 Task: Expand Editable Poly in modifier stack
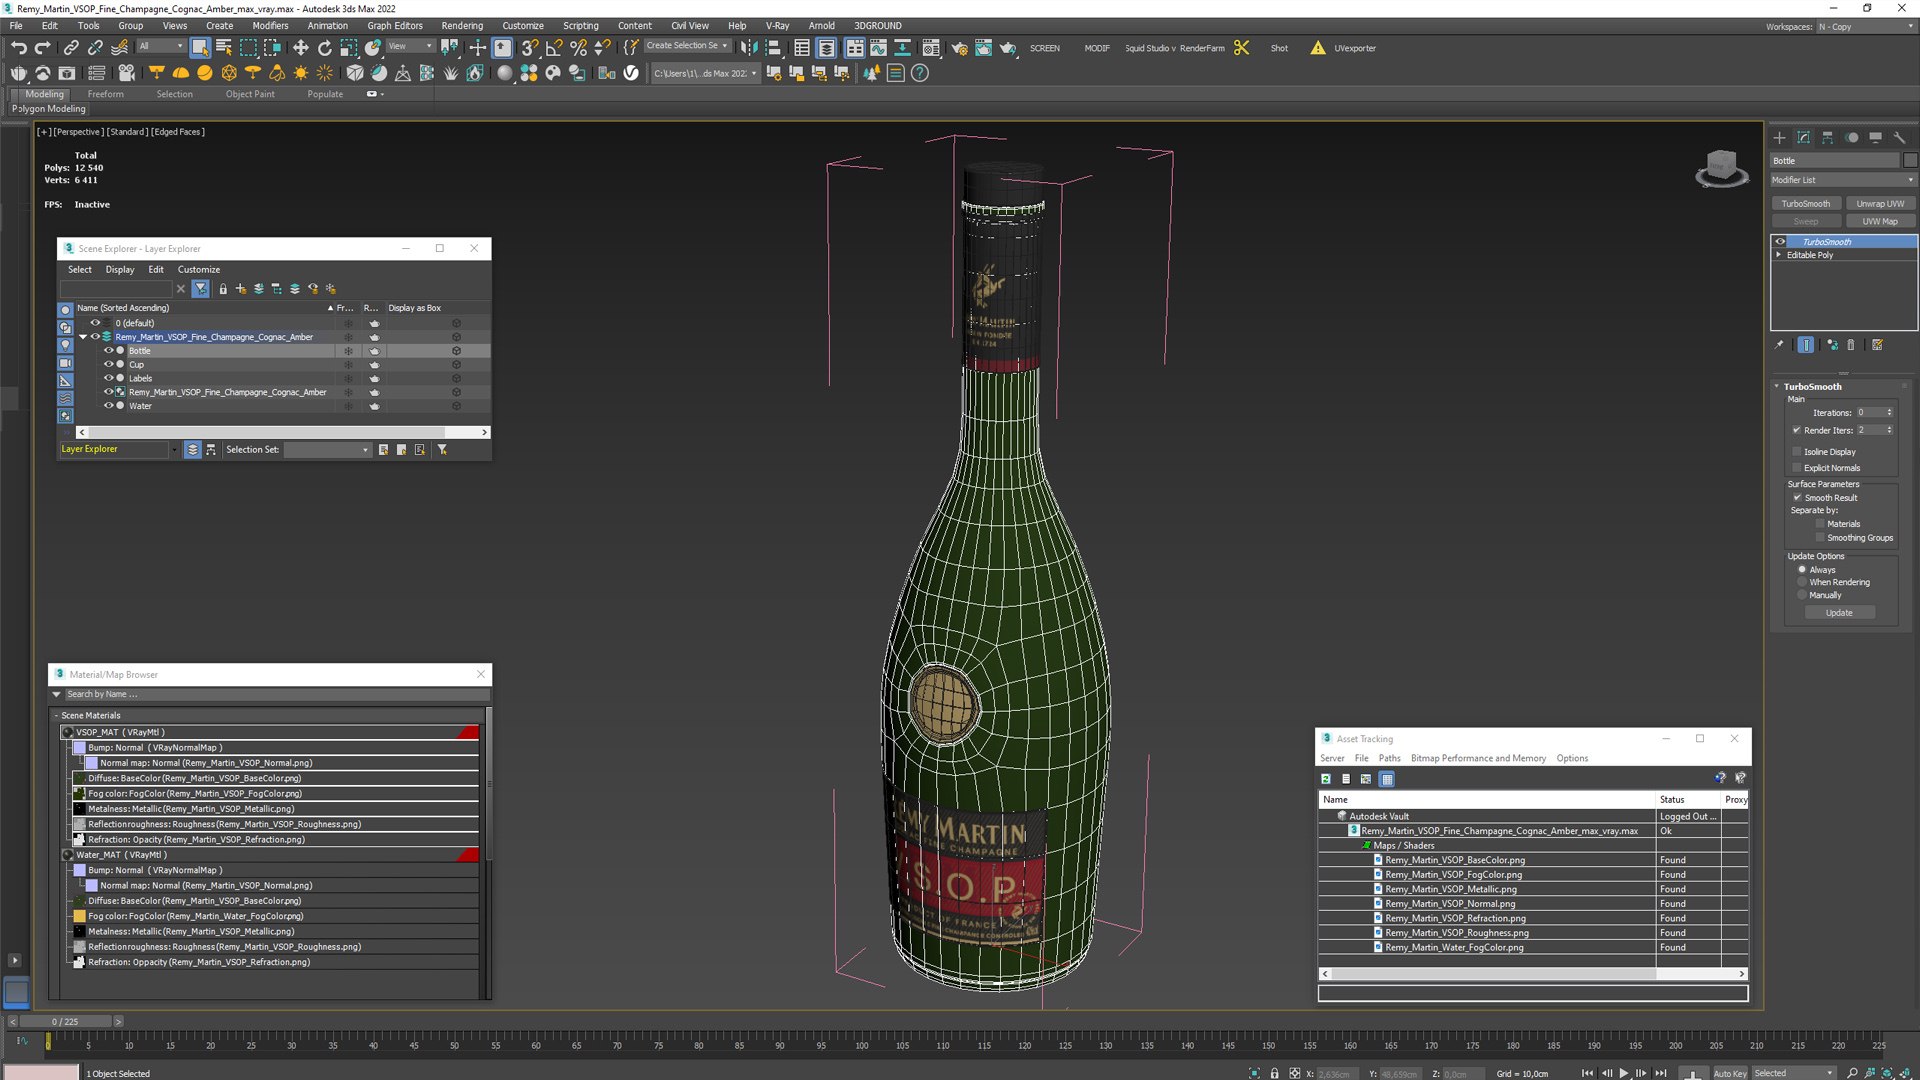point(1779,255)
